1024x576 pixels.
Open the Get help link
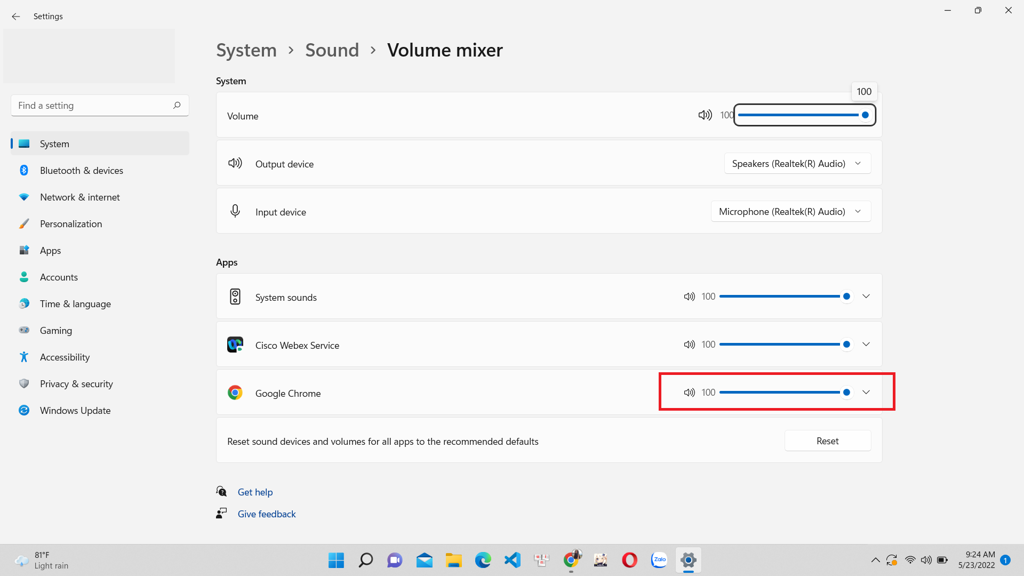255,492
